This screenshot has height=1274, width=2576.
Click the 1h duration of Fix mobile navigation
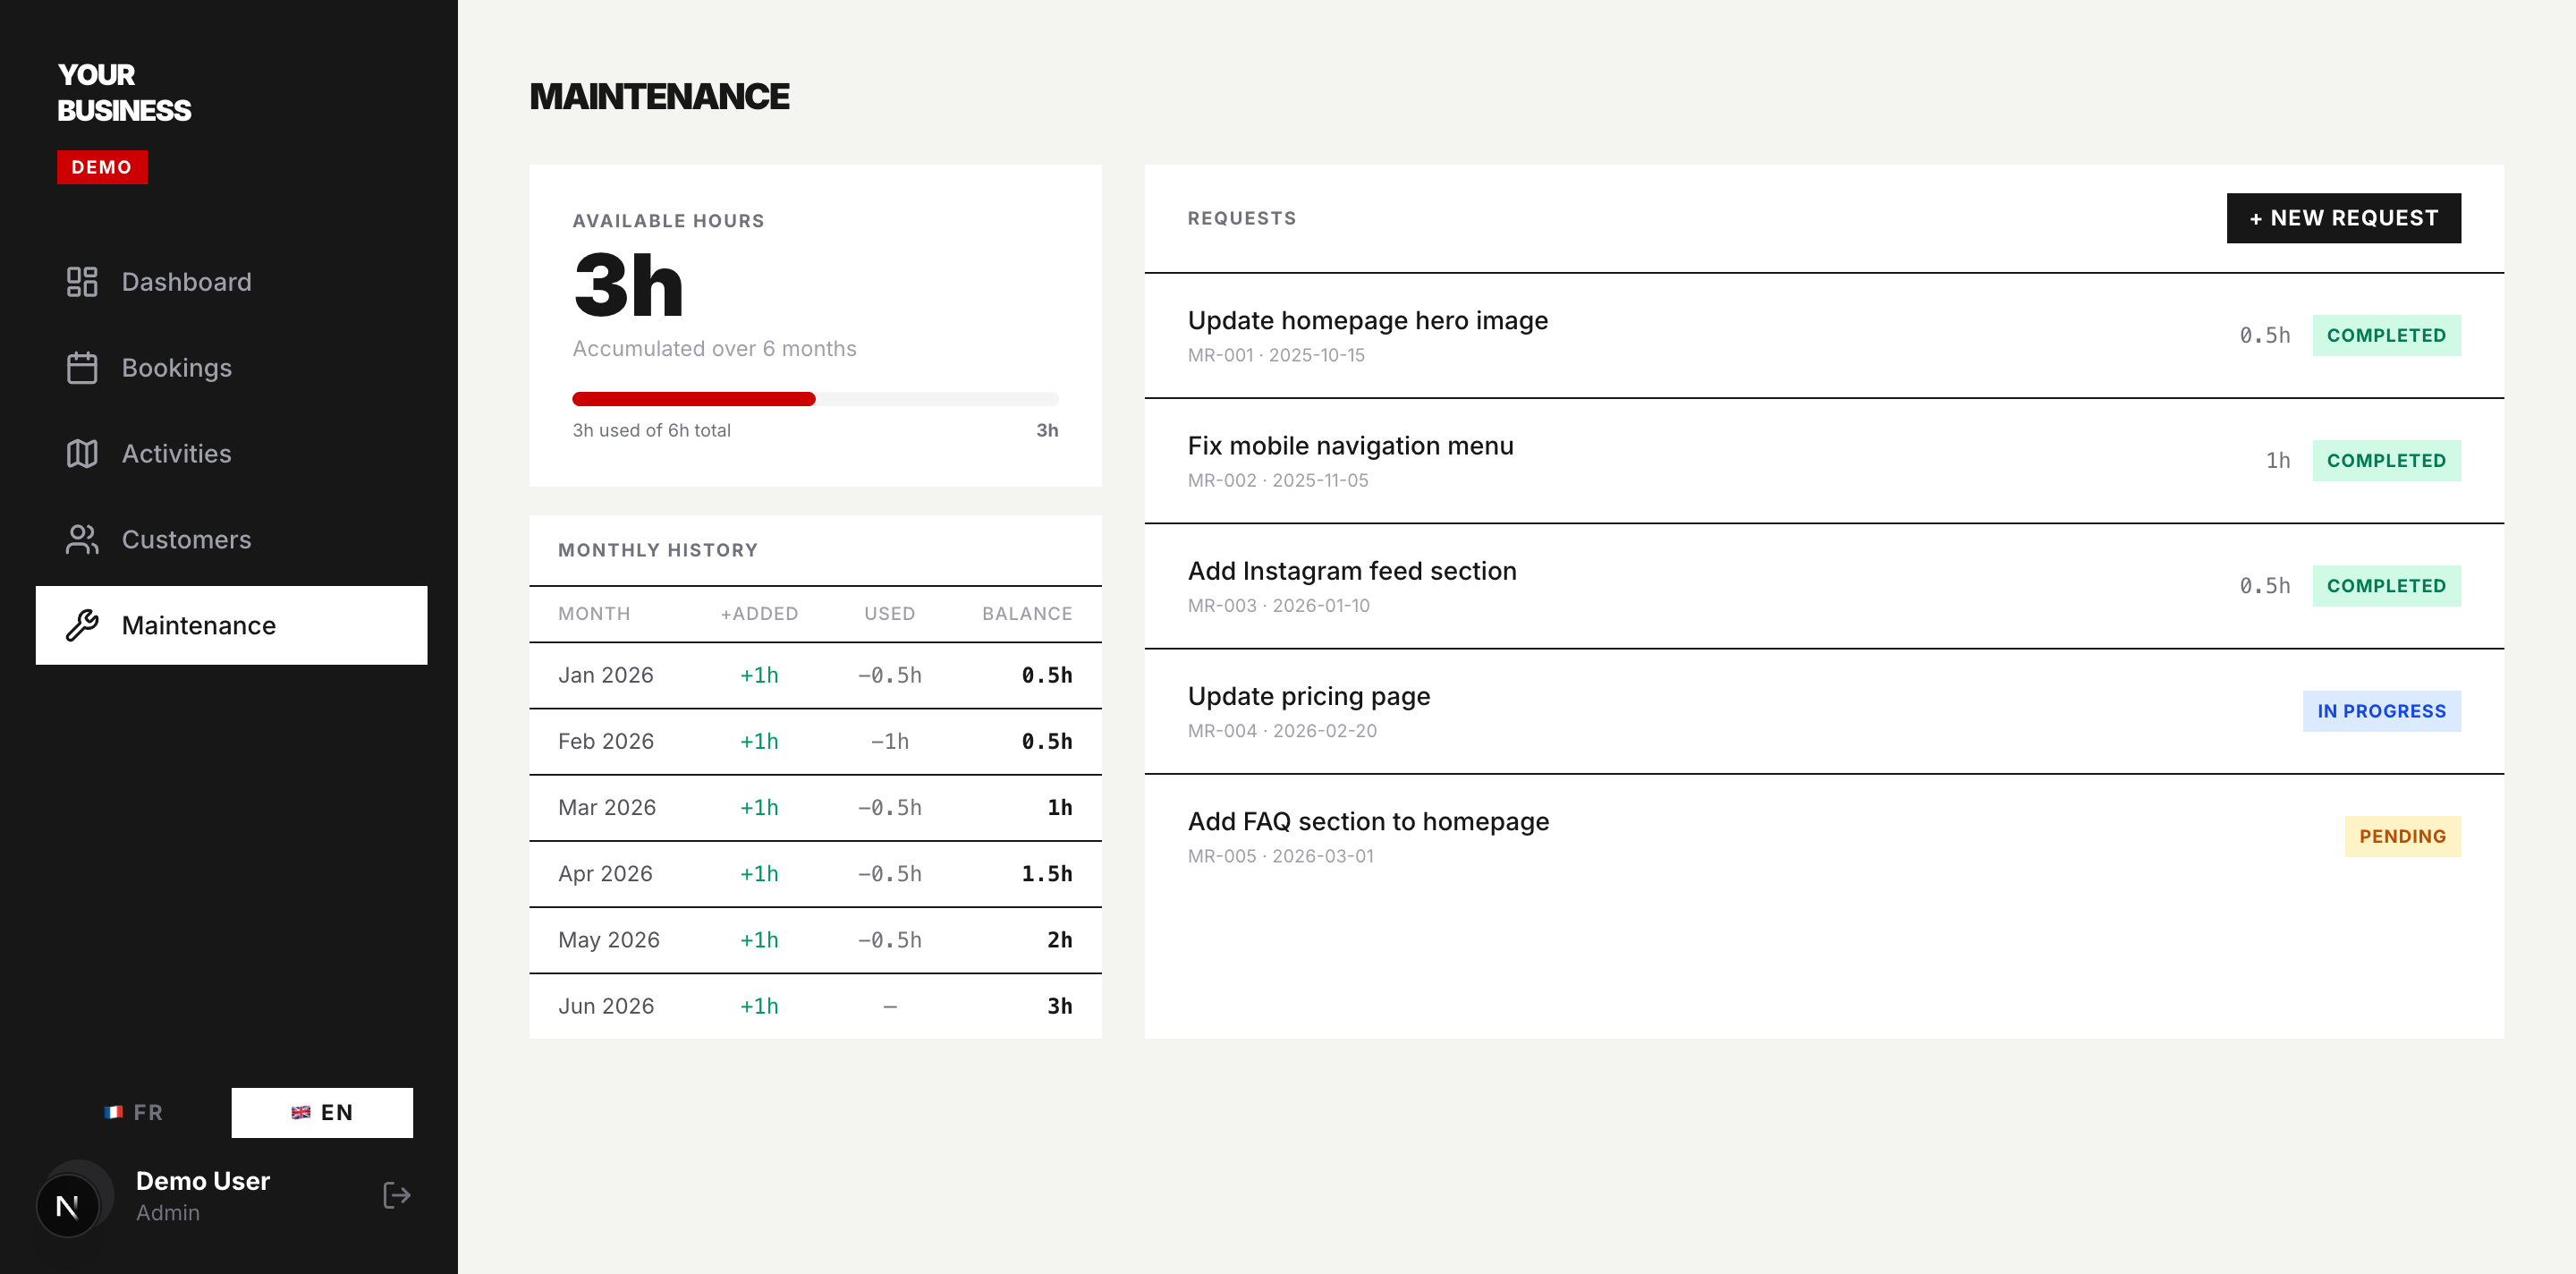click(2278, 460)
